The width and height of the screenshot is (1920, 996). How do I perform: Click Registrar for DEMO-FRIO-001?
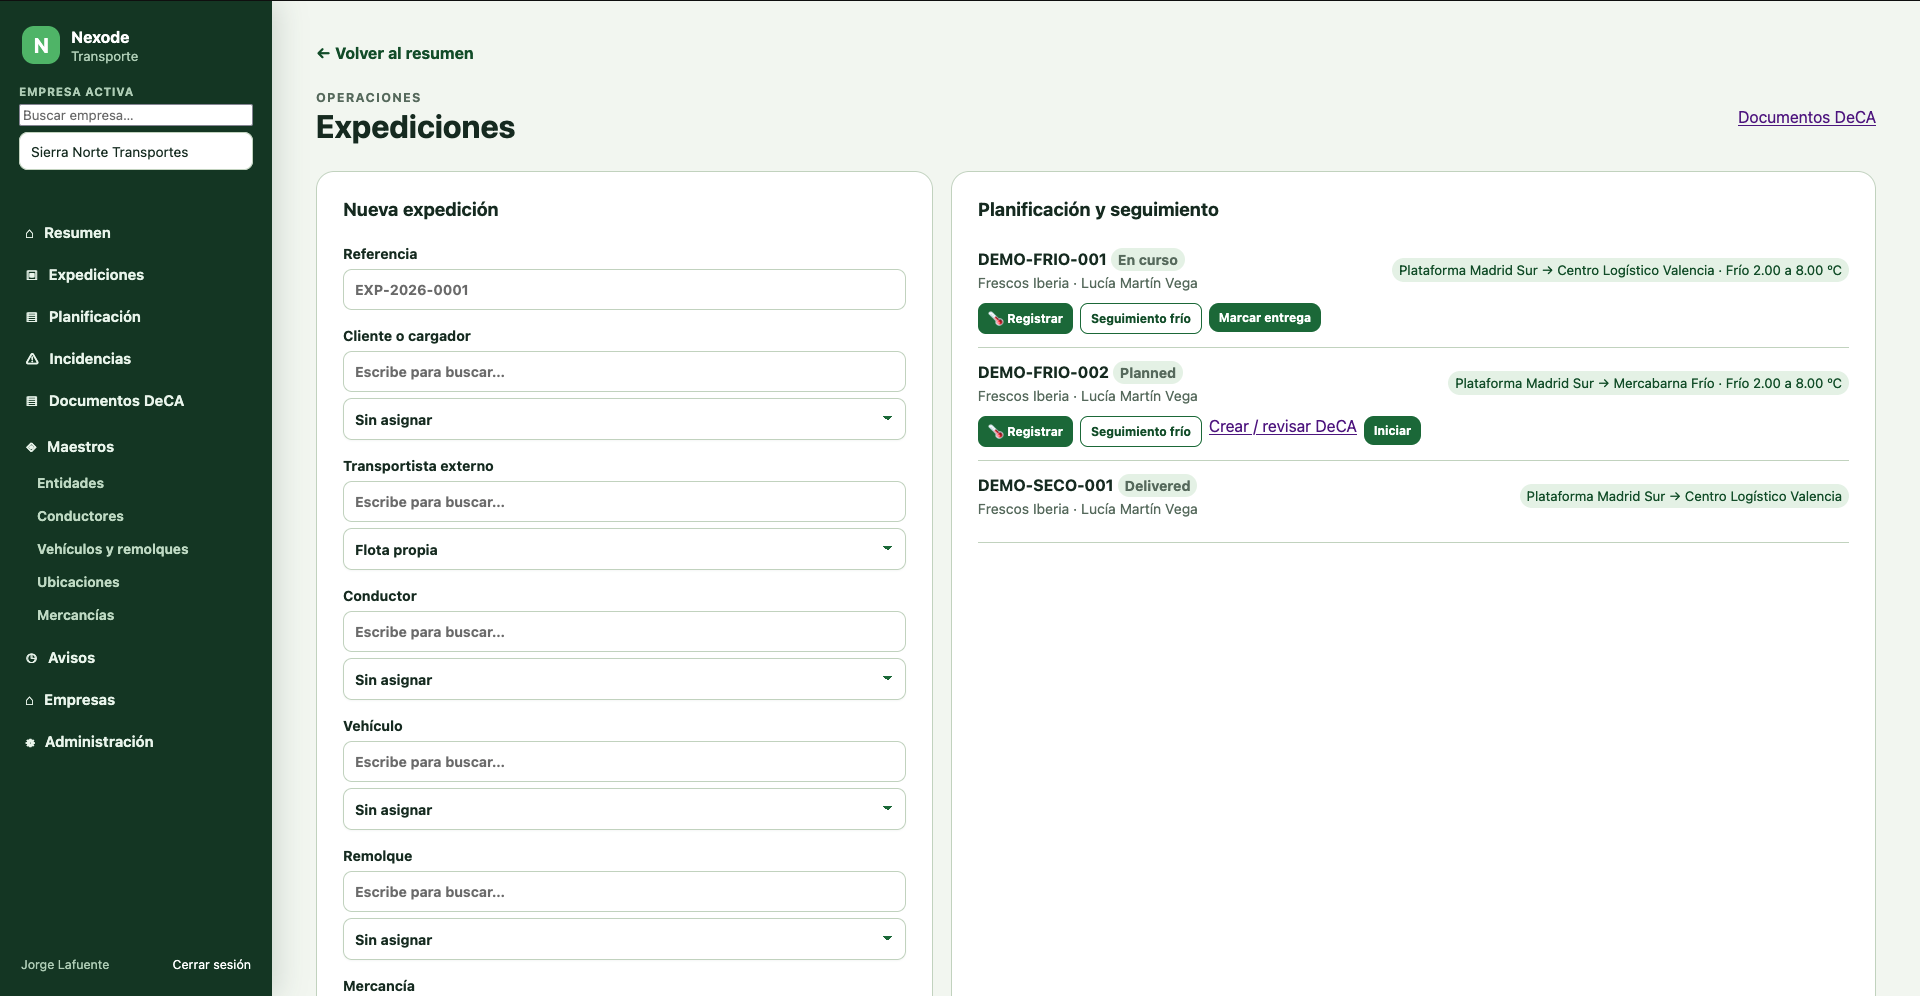[1025, 318]
